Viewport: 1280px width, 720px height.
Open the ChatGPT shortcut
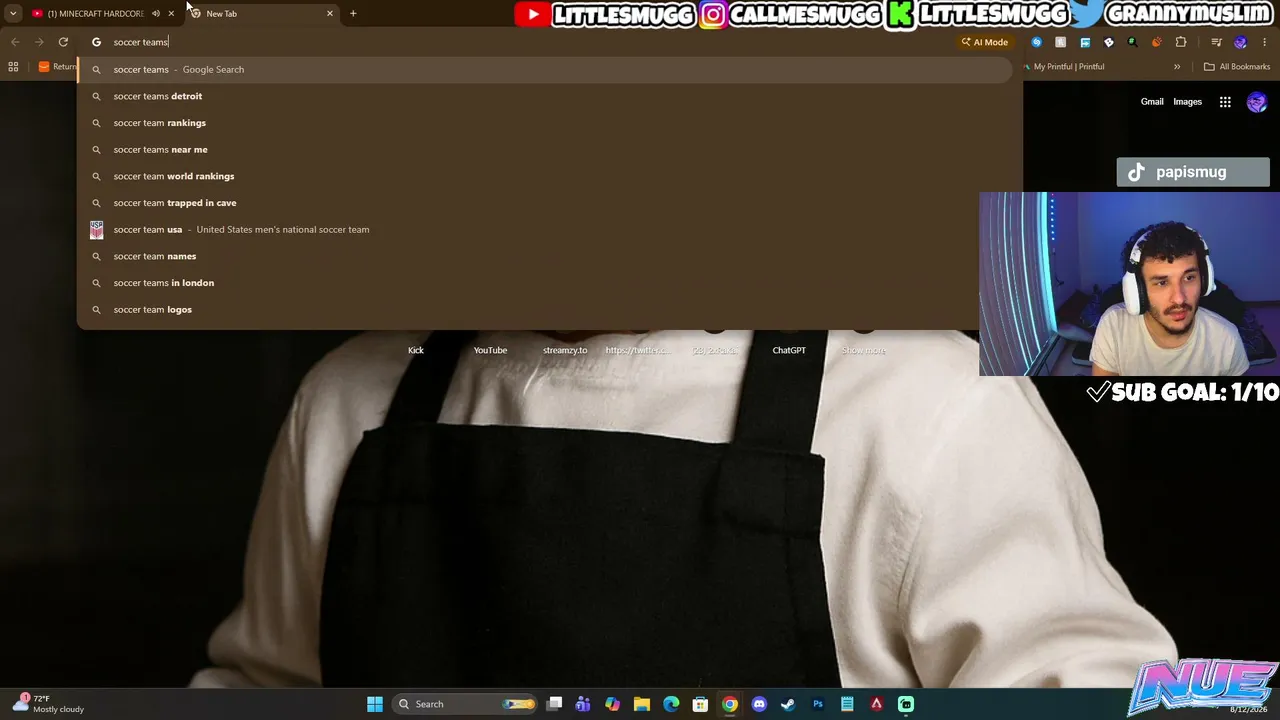789,350
